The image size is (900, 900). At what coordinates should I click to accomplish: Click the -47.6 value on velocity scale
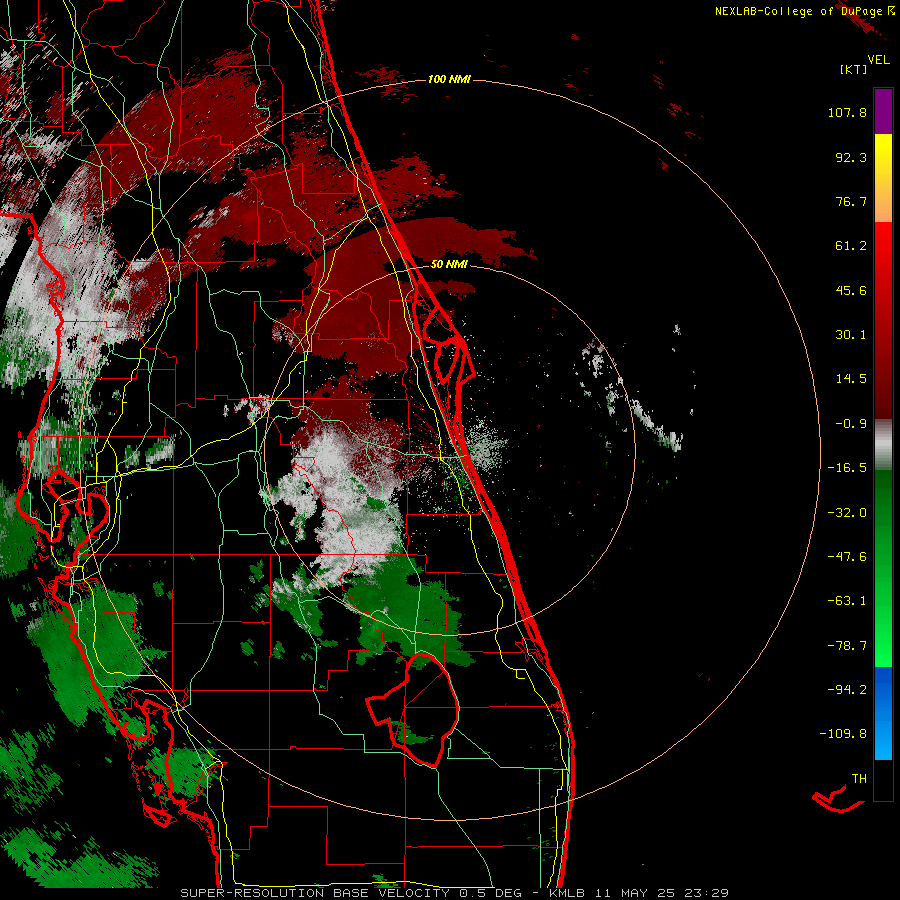tap(847, 557)
